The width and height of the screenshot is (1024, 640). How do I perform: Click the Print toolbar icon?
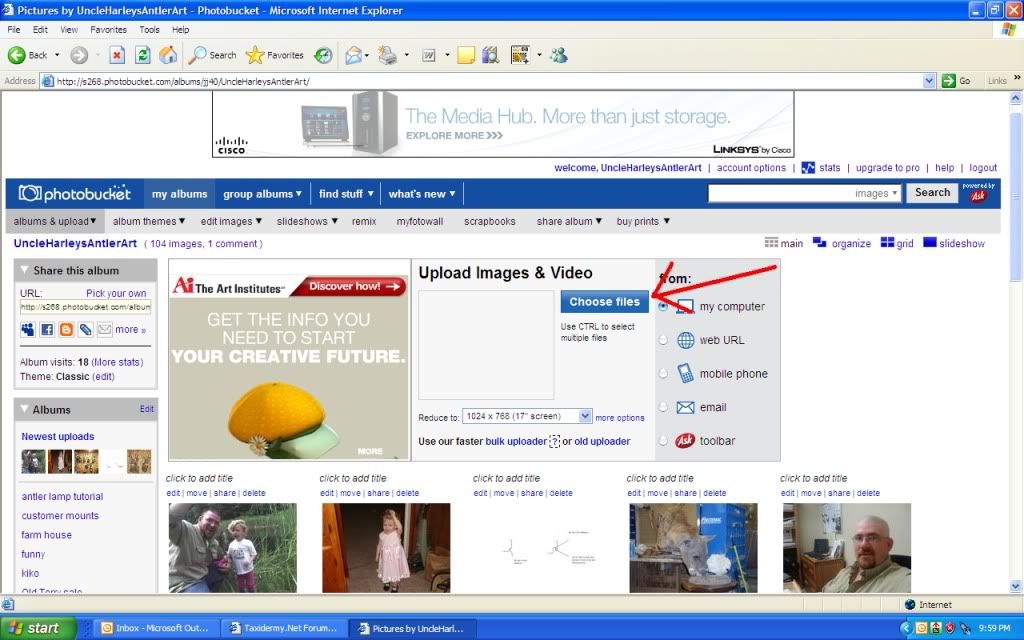pyautogui.click(x=388, y=56)
